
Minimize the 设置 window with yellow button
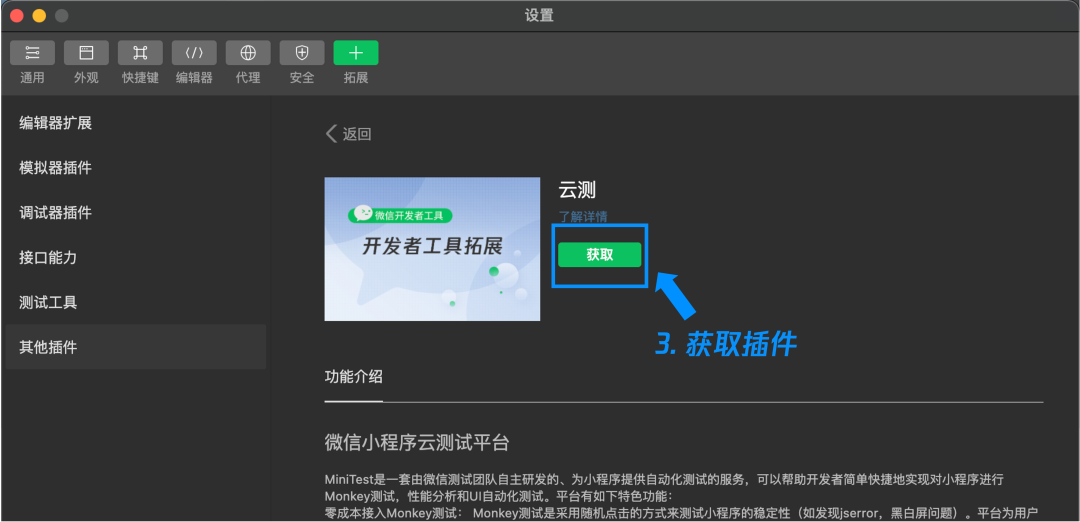(x=39, y=15)
